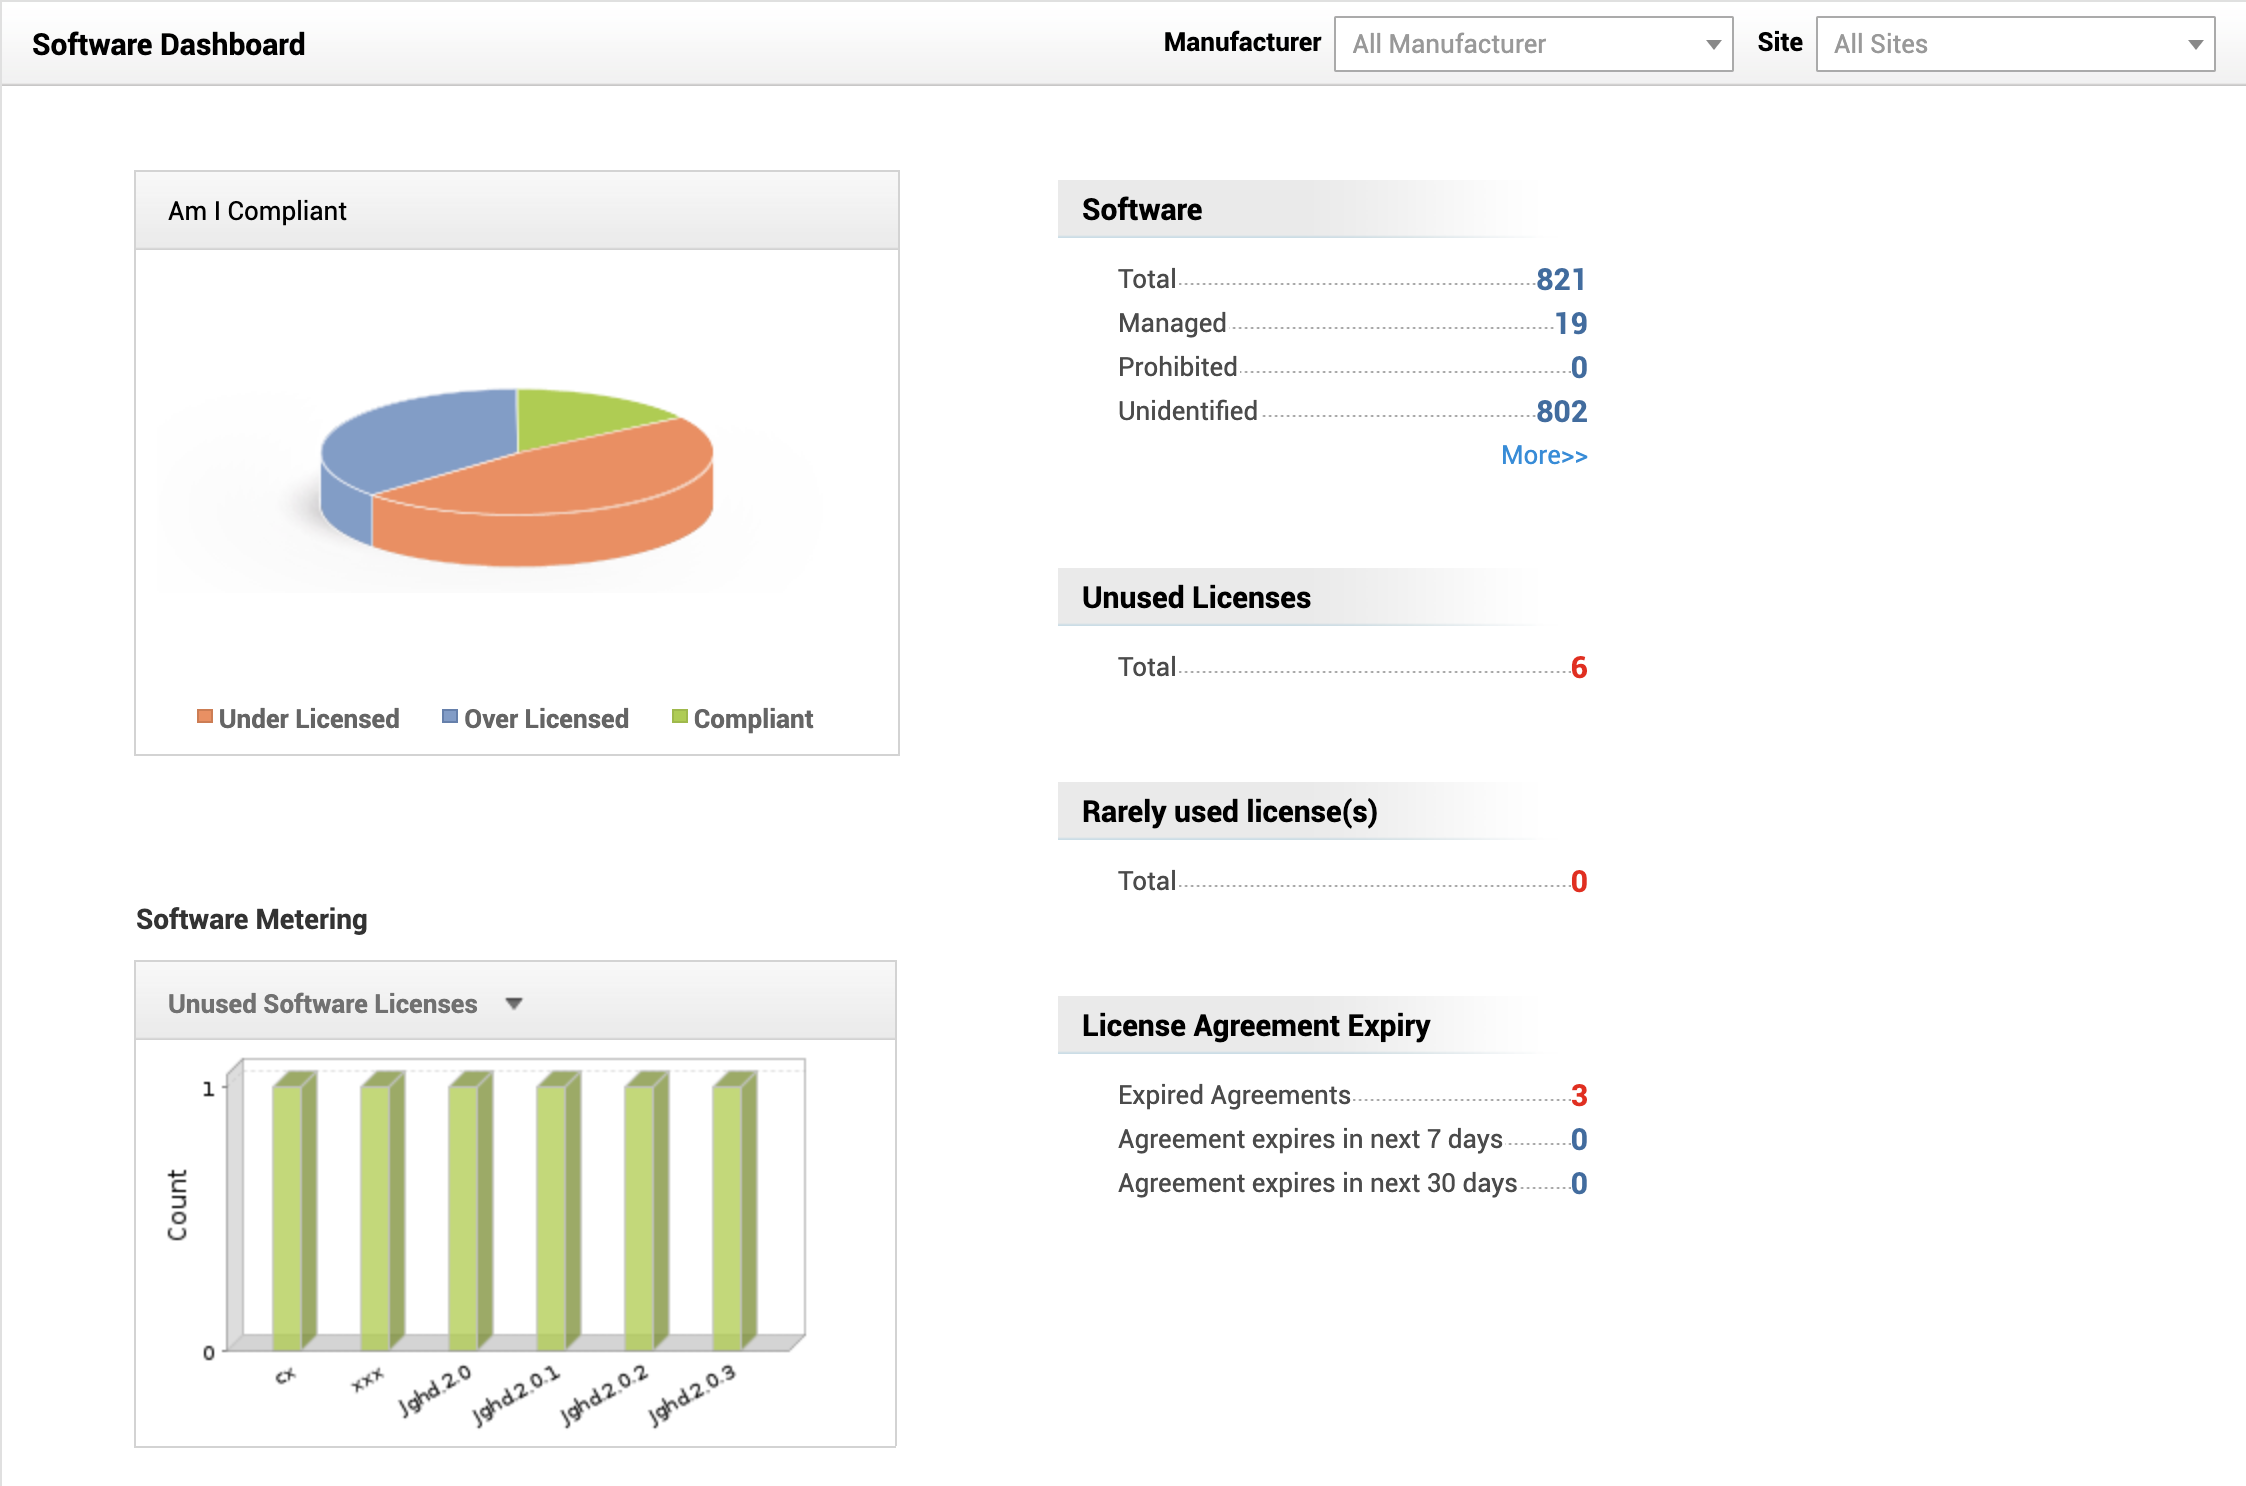Open the Unused Software Licenses chart selector
Image resolution: width=2246 pixels, height=1486 pixels.
point(513,1003)
